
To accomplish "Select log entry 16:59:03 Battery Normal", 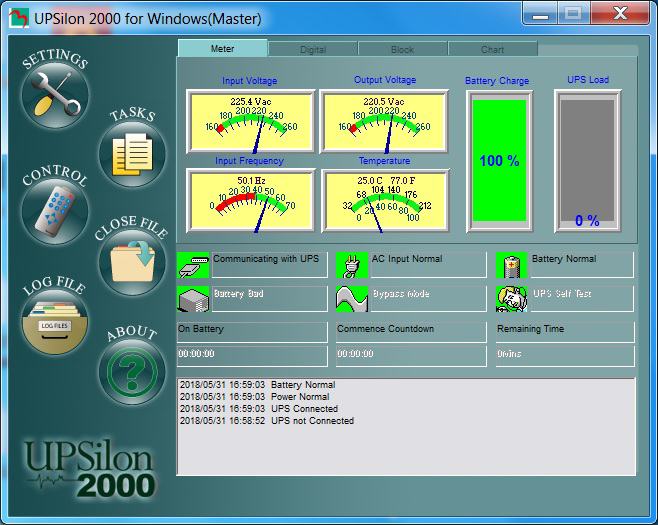I will (x=258, y=385).
